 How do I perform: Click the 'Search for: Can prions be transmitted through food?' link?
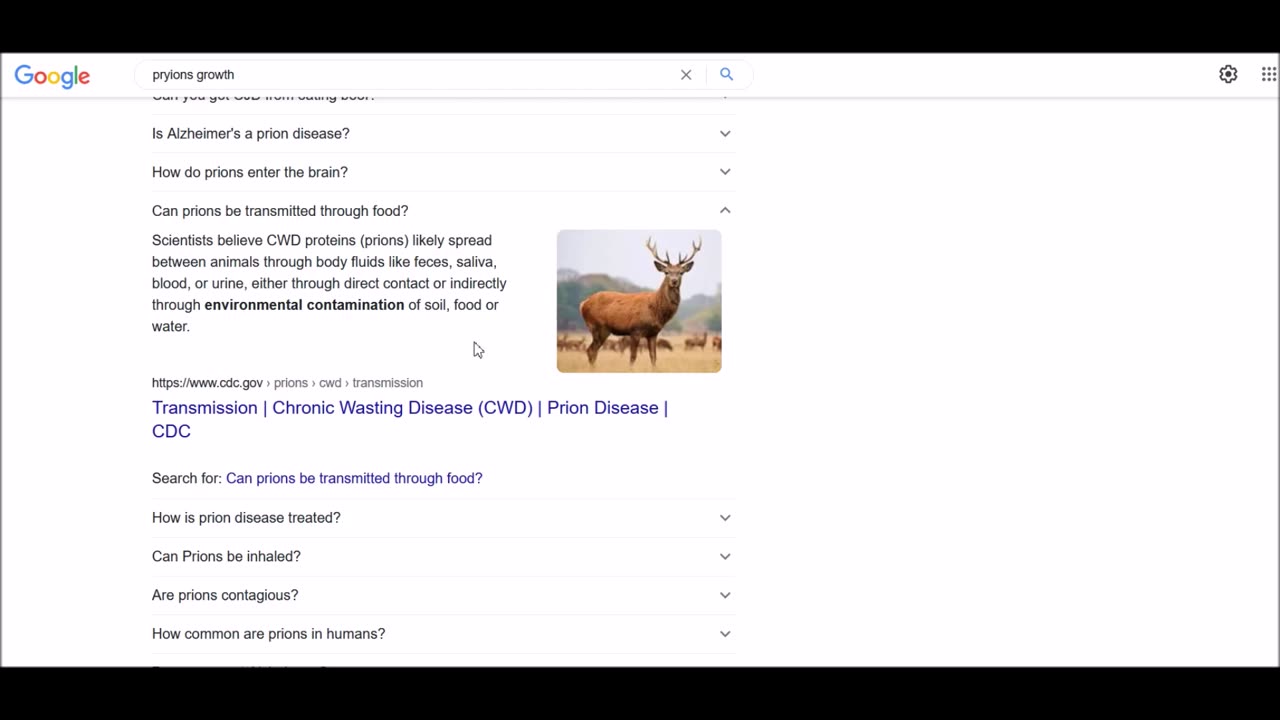click(x=354, y=478)
